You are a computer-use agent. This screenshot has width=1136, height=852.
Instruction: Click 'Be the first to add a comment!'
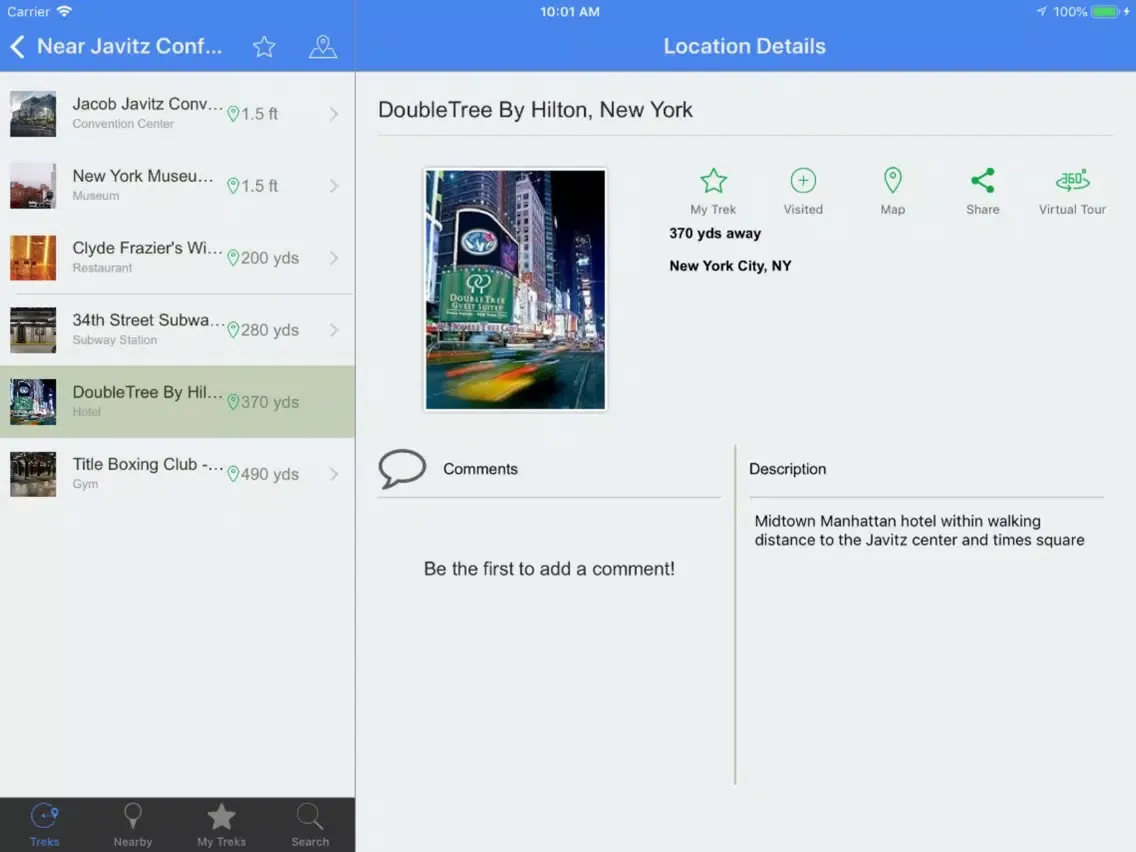point(549,569)
